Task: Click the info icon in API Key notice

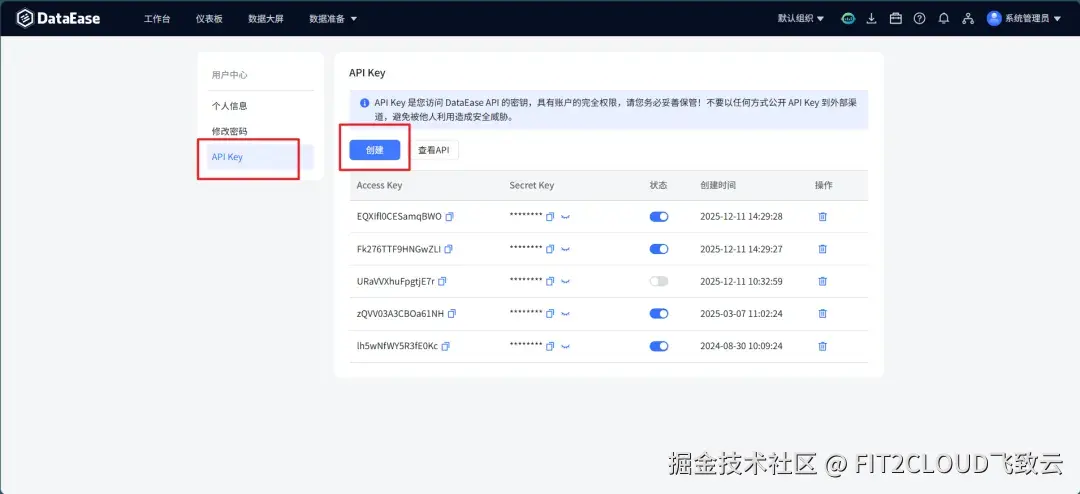Action: [x=364, y=103]
